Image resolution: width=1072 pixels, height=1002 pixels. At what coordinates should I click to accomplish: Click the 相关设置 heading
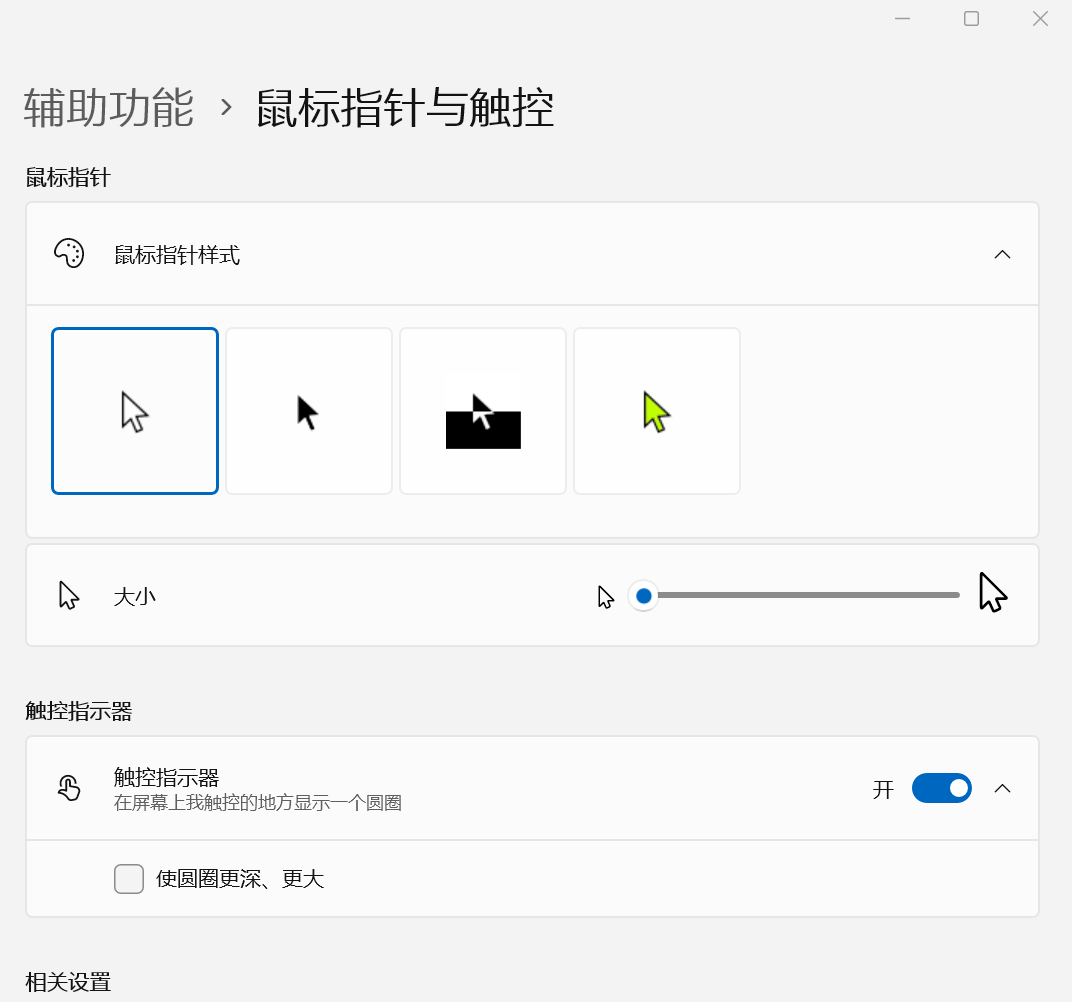(68, 982)
